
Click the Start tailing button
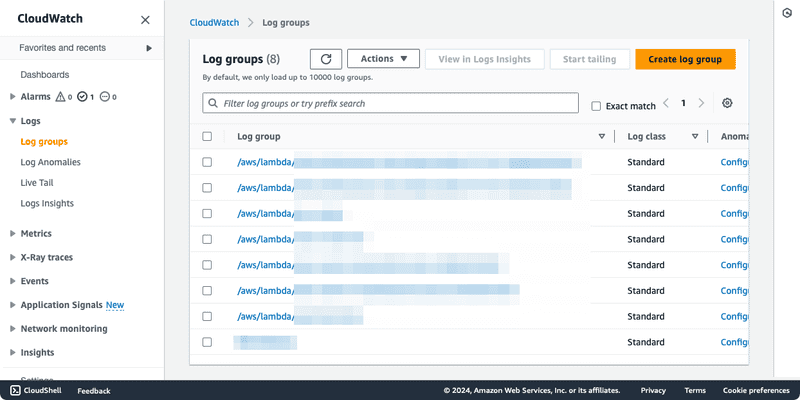589,59
